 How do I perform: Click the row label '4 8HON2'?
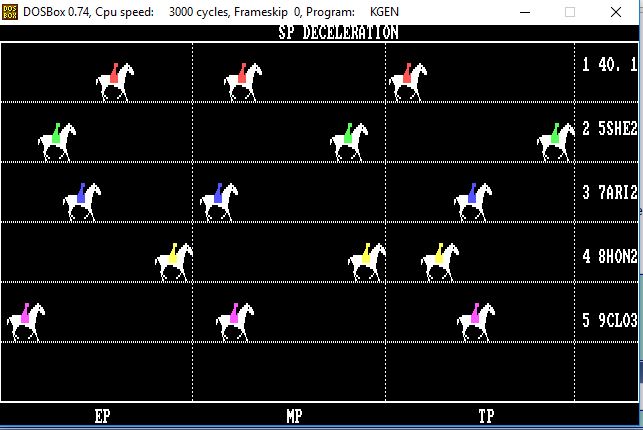coord(610,257)
